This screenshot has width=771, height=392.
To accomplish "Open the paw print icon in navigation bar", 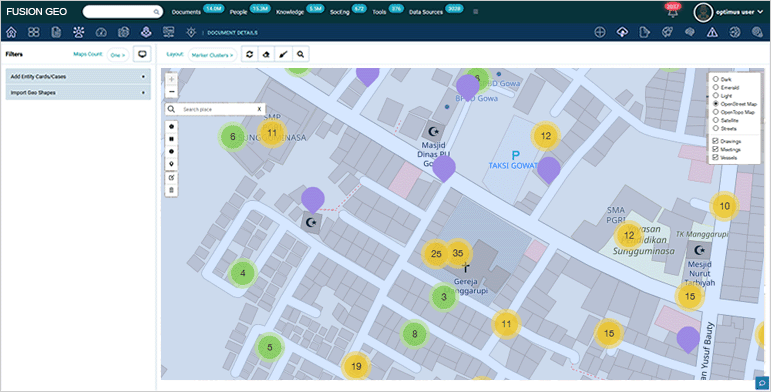I will coord(79,32).
